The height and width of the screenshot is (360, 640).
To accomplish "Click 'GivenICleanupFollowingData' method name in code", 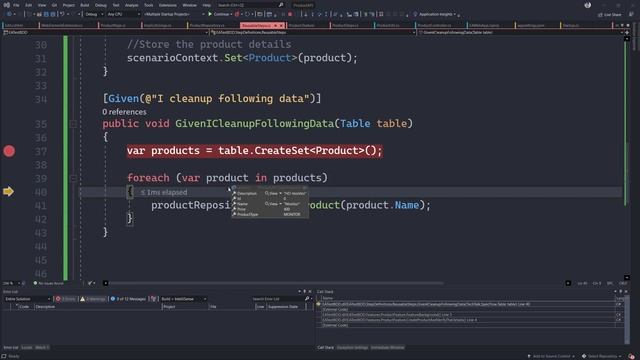I will (254, 124).
